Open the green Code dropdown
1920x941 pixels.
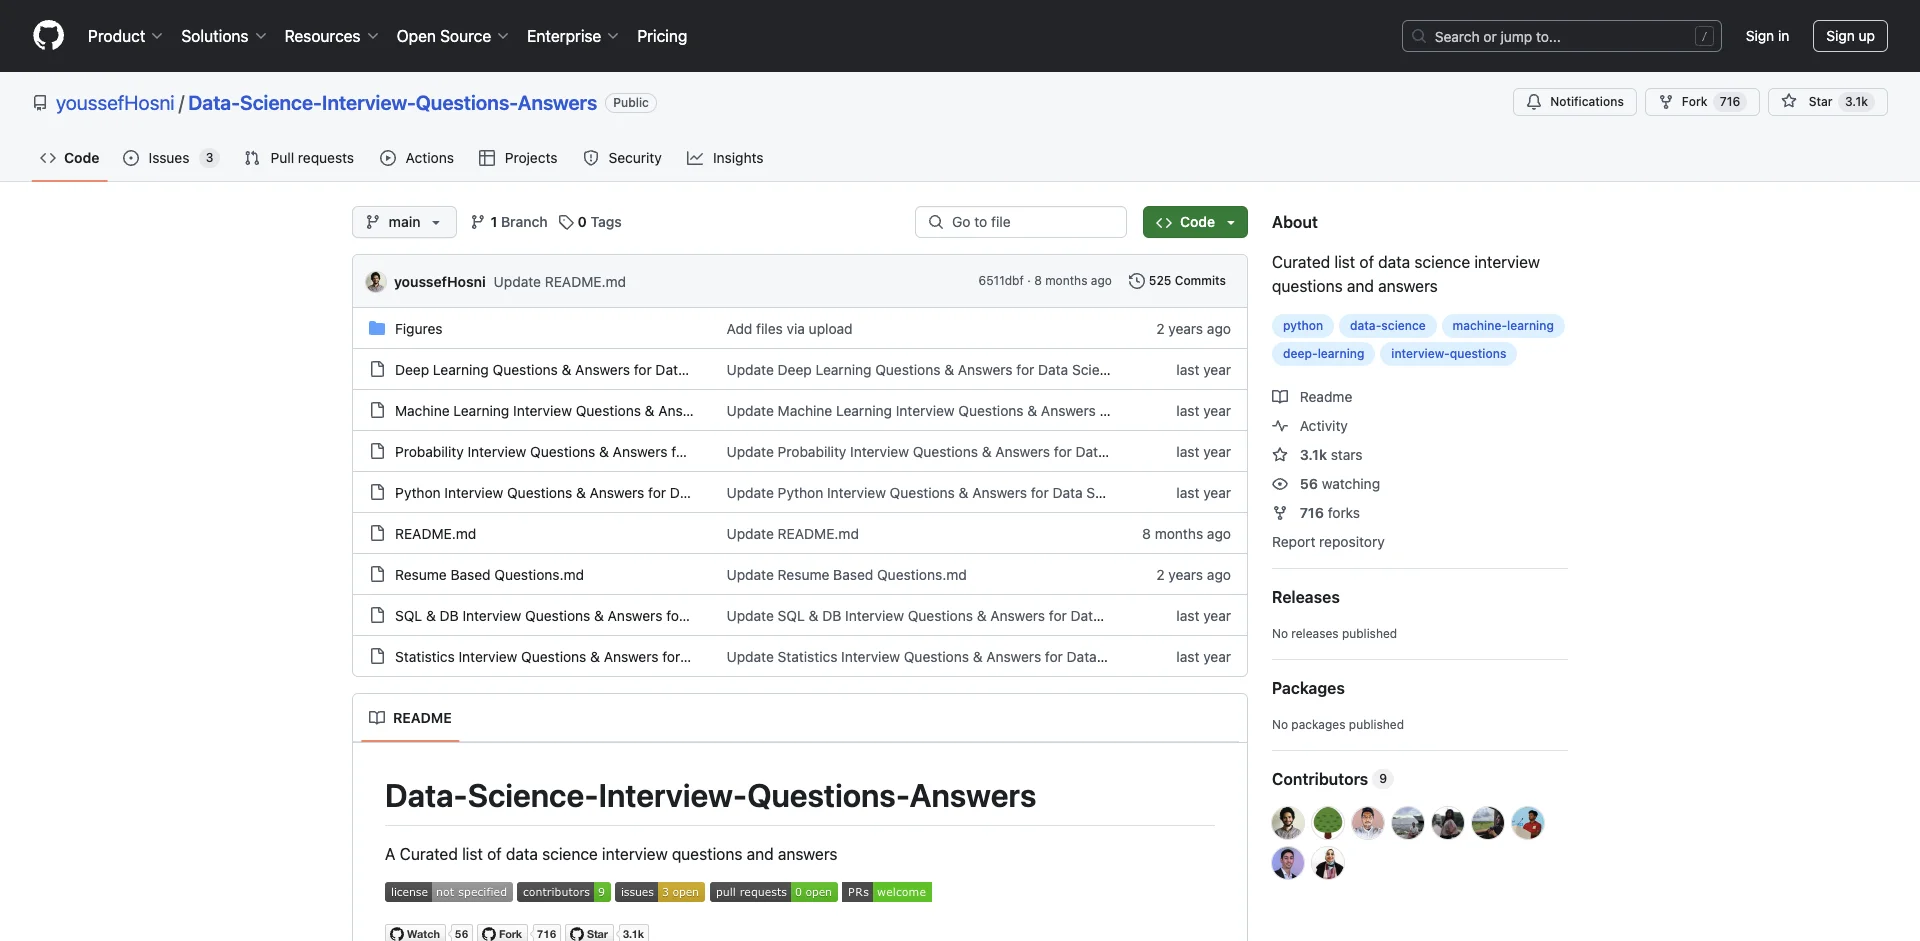click(x=1195, y=222)
